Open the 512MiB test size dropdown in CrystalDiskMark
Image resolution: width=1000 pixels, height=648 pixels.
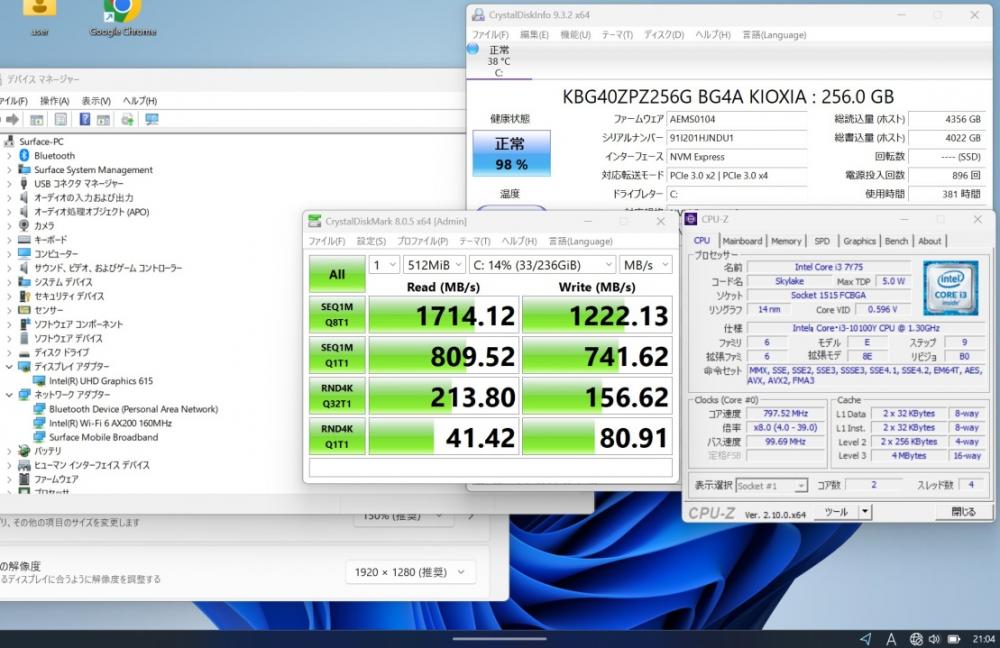[434, 265]
